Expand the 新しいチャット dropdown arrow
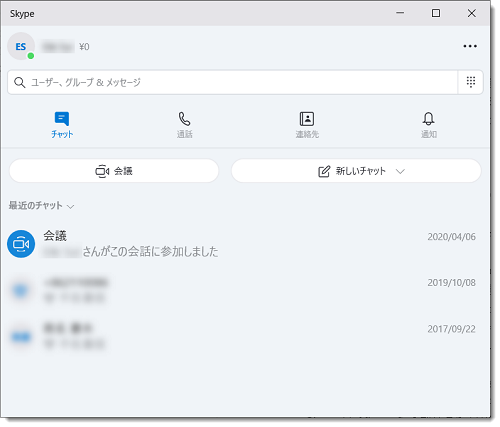Image resolution: width=500 pixels, height=427 pixels. (x=400, y=171)
